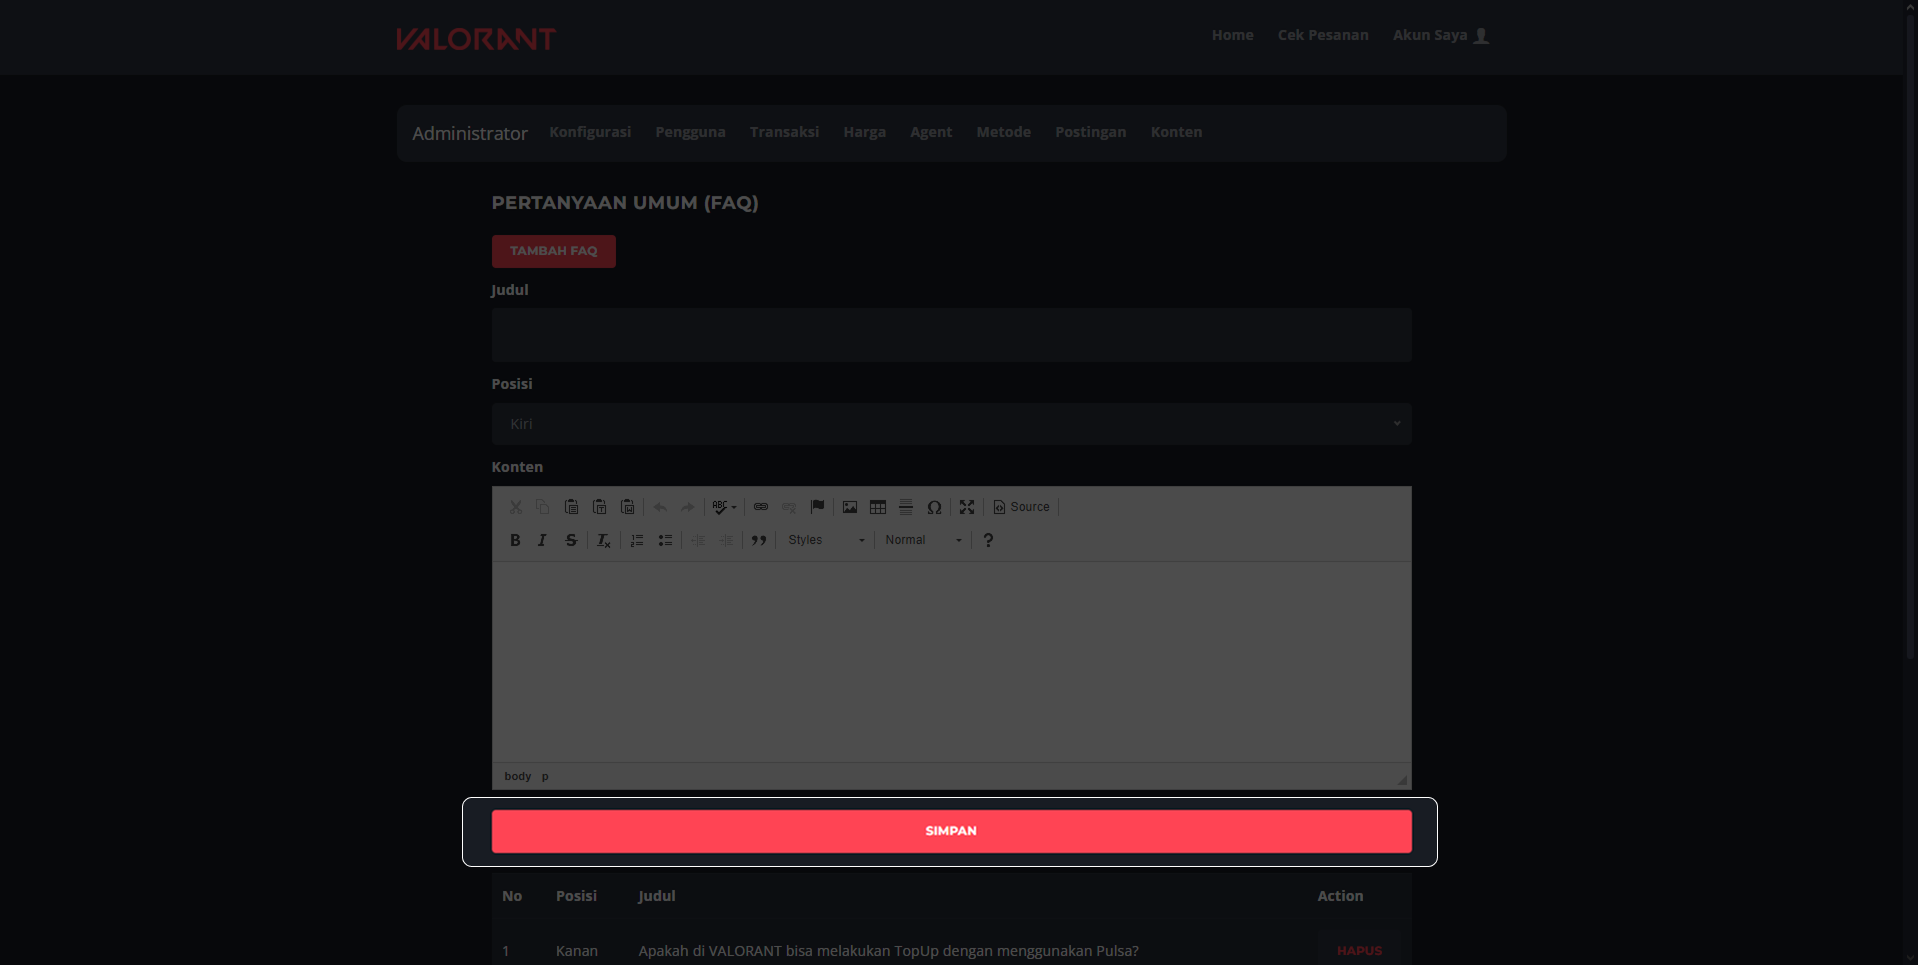Click the Redo arrow in editor
Image resolution: width=1918 pixels, height=965 pixels.
coord(688,507)
